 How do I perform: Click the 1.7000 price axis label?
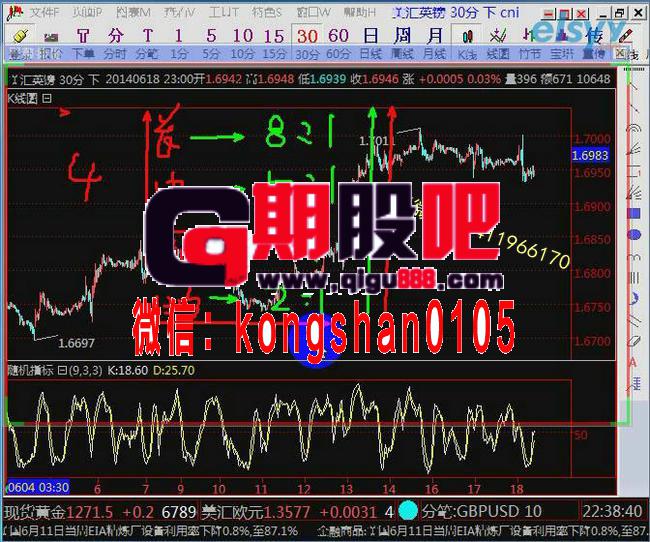click(x=592, y=139)
